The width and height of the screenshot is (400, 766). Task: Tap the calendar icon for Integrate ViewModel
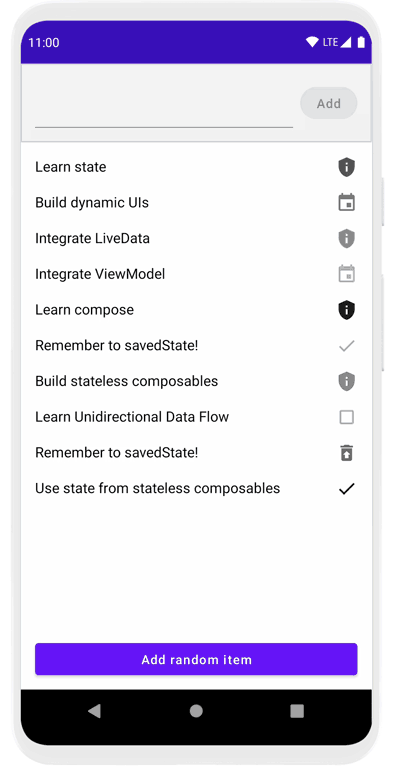pyautogui.click(x=346, y=274)
